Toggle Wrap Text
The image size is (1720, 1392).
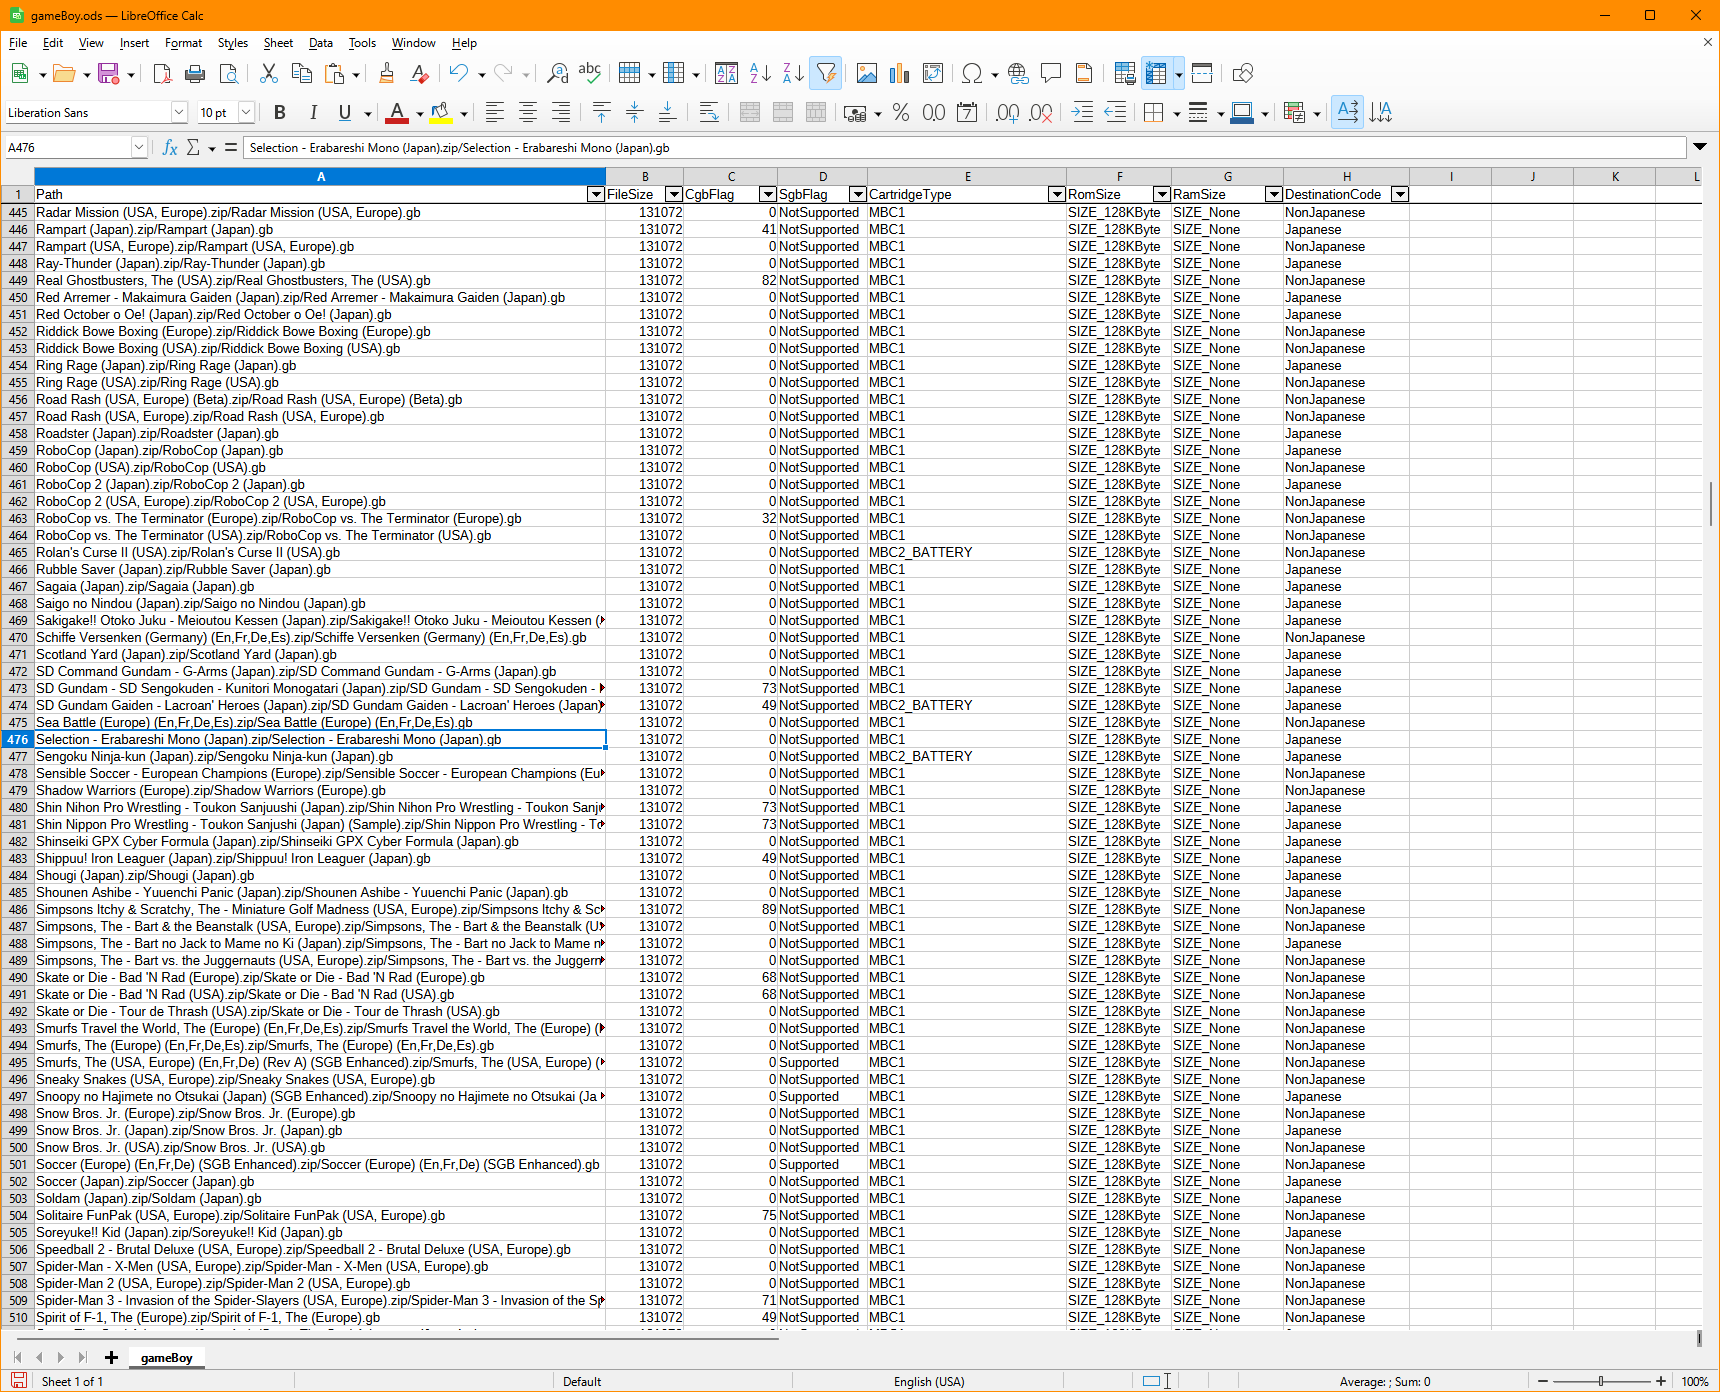pos(709,112)
